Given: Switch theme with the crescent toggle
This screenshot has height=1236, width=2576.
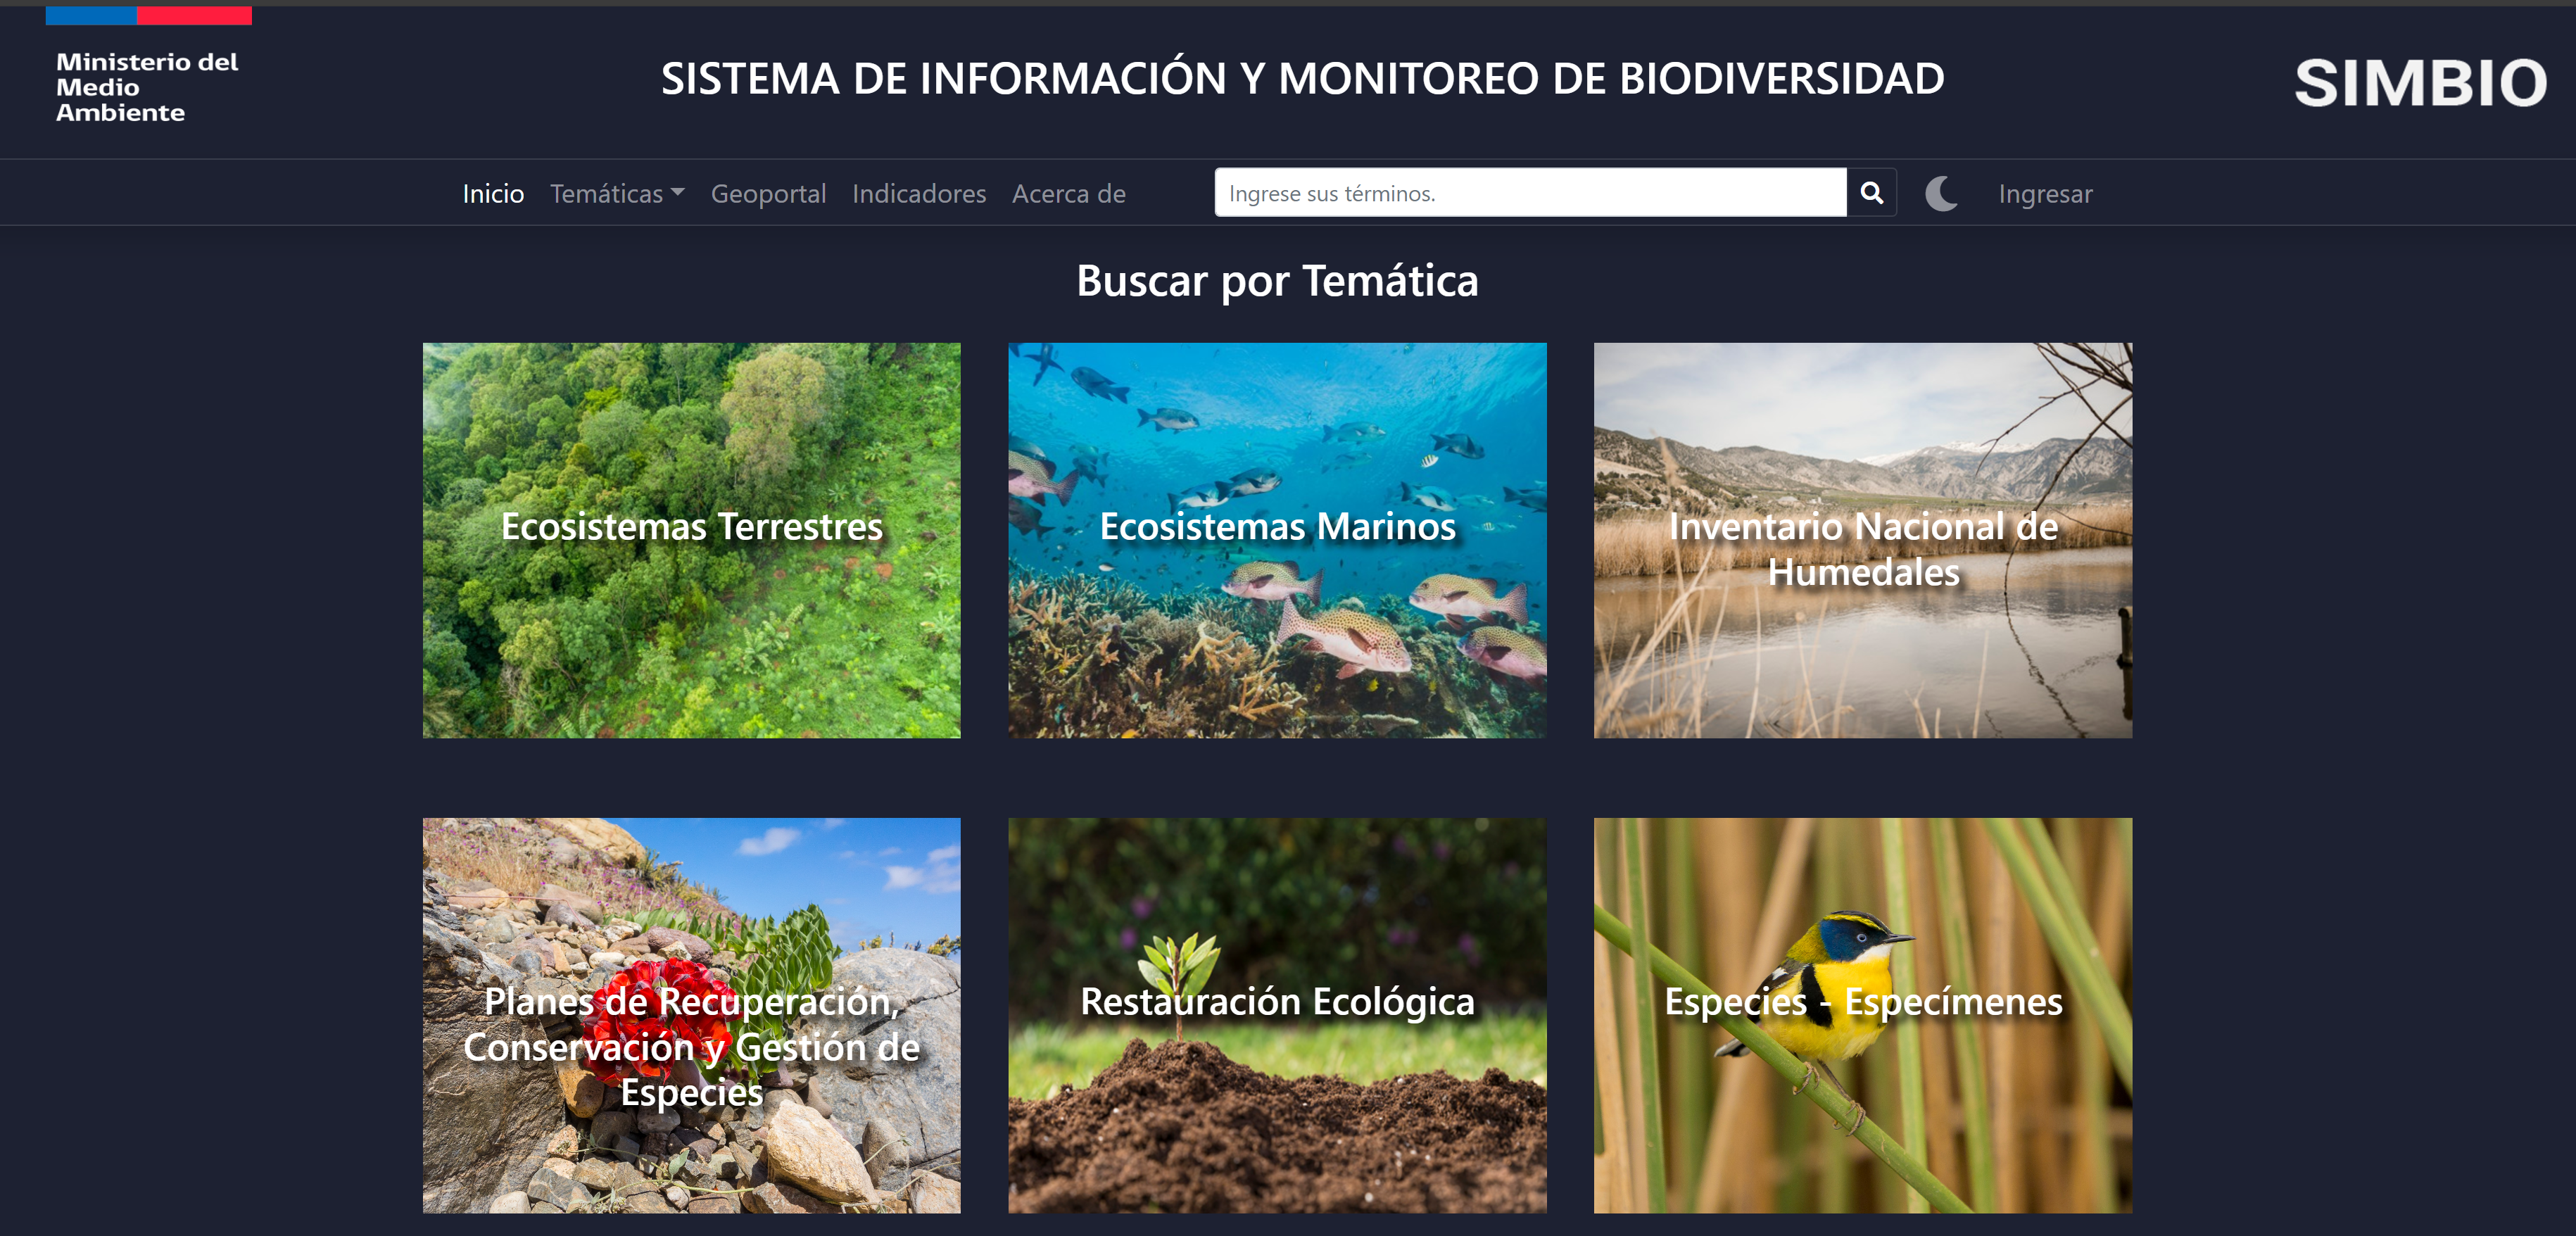Looking at the screenshot, I should coord(1941,193).
